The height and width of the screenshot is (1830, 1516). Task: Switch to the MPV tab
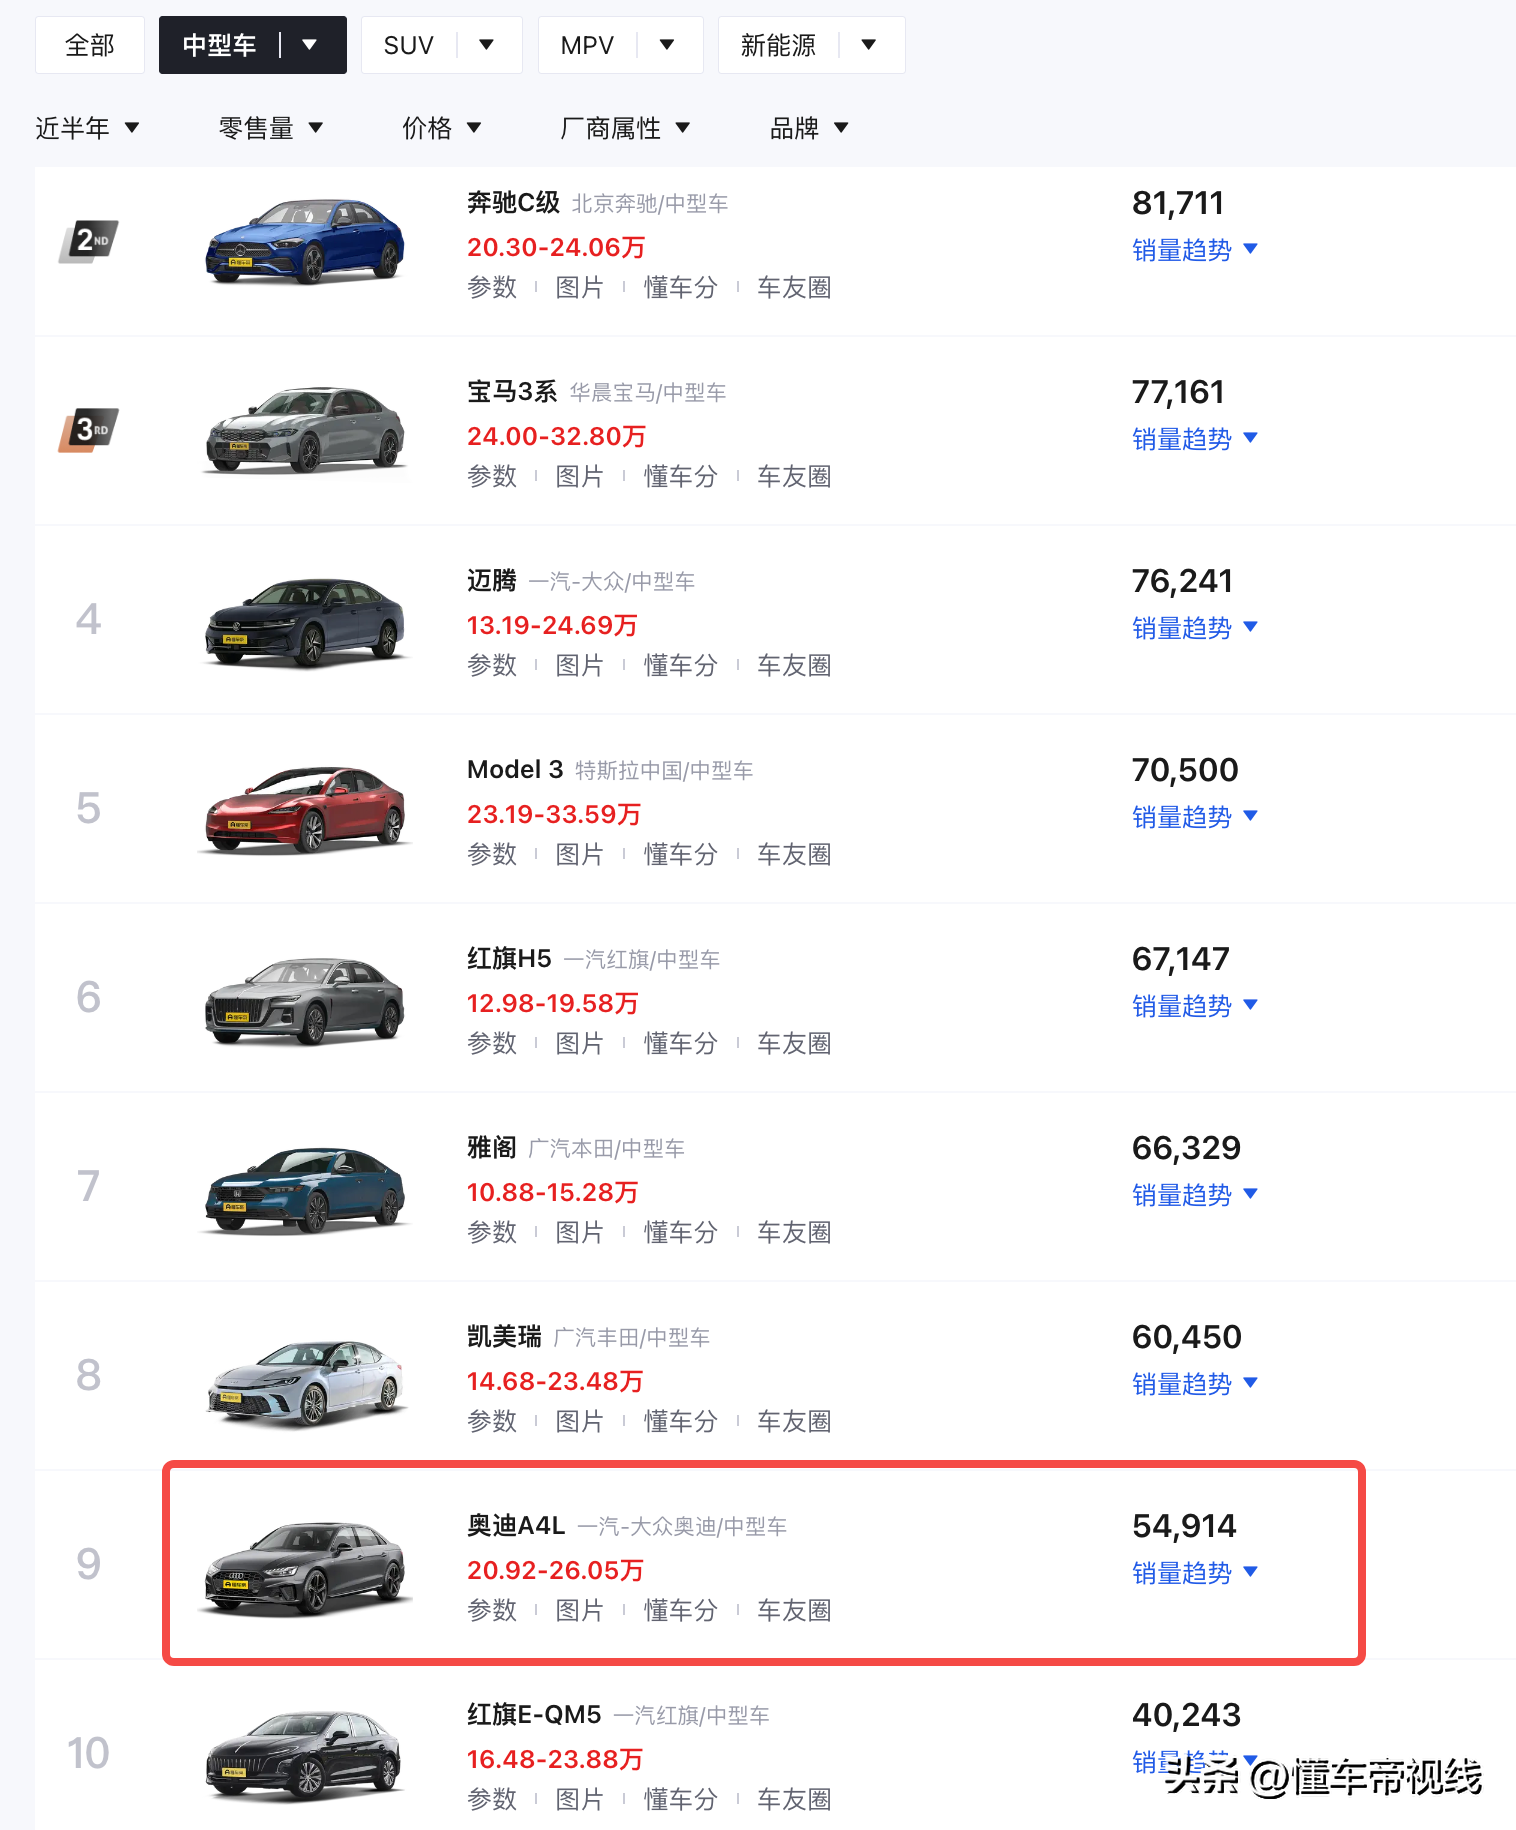[587, 45]
